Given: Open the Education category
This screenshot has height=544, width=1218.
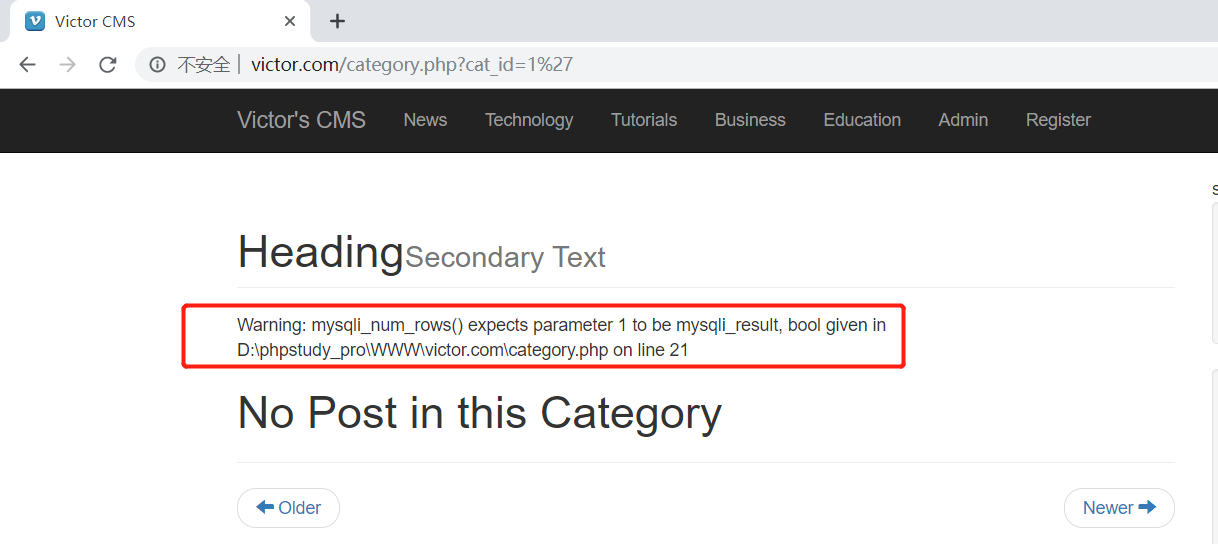Looking at the screenshot, I should 862,120.
